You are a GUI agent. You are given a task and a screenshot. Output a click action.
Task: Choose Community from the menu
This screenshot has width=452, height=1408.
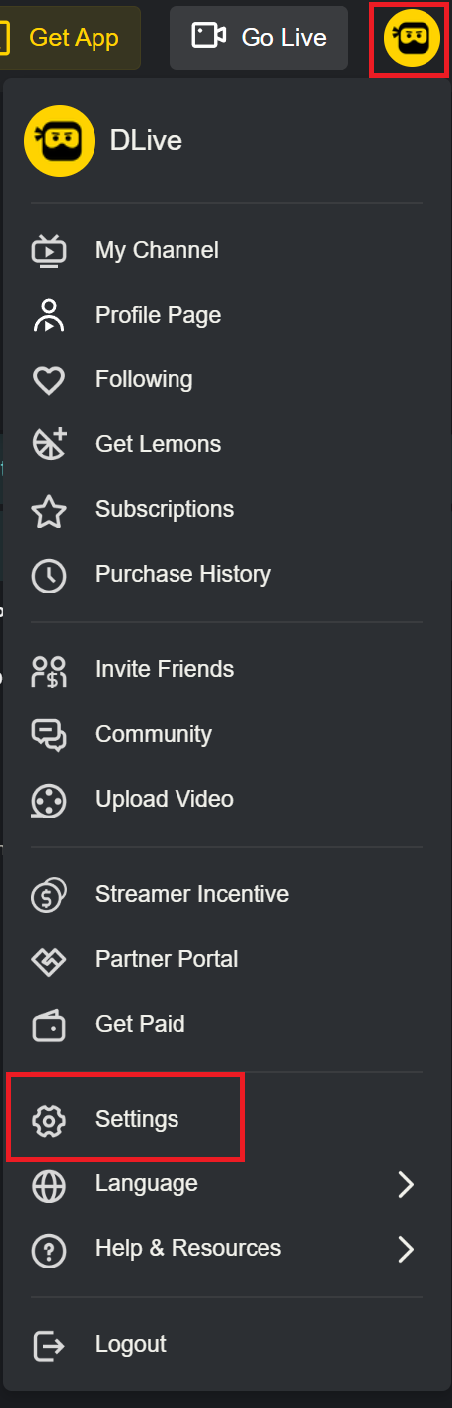[226, 734]
